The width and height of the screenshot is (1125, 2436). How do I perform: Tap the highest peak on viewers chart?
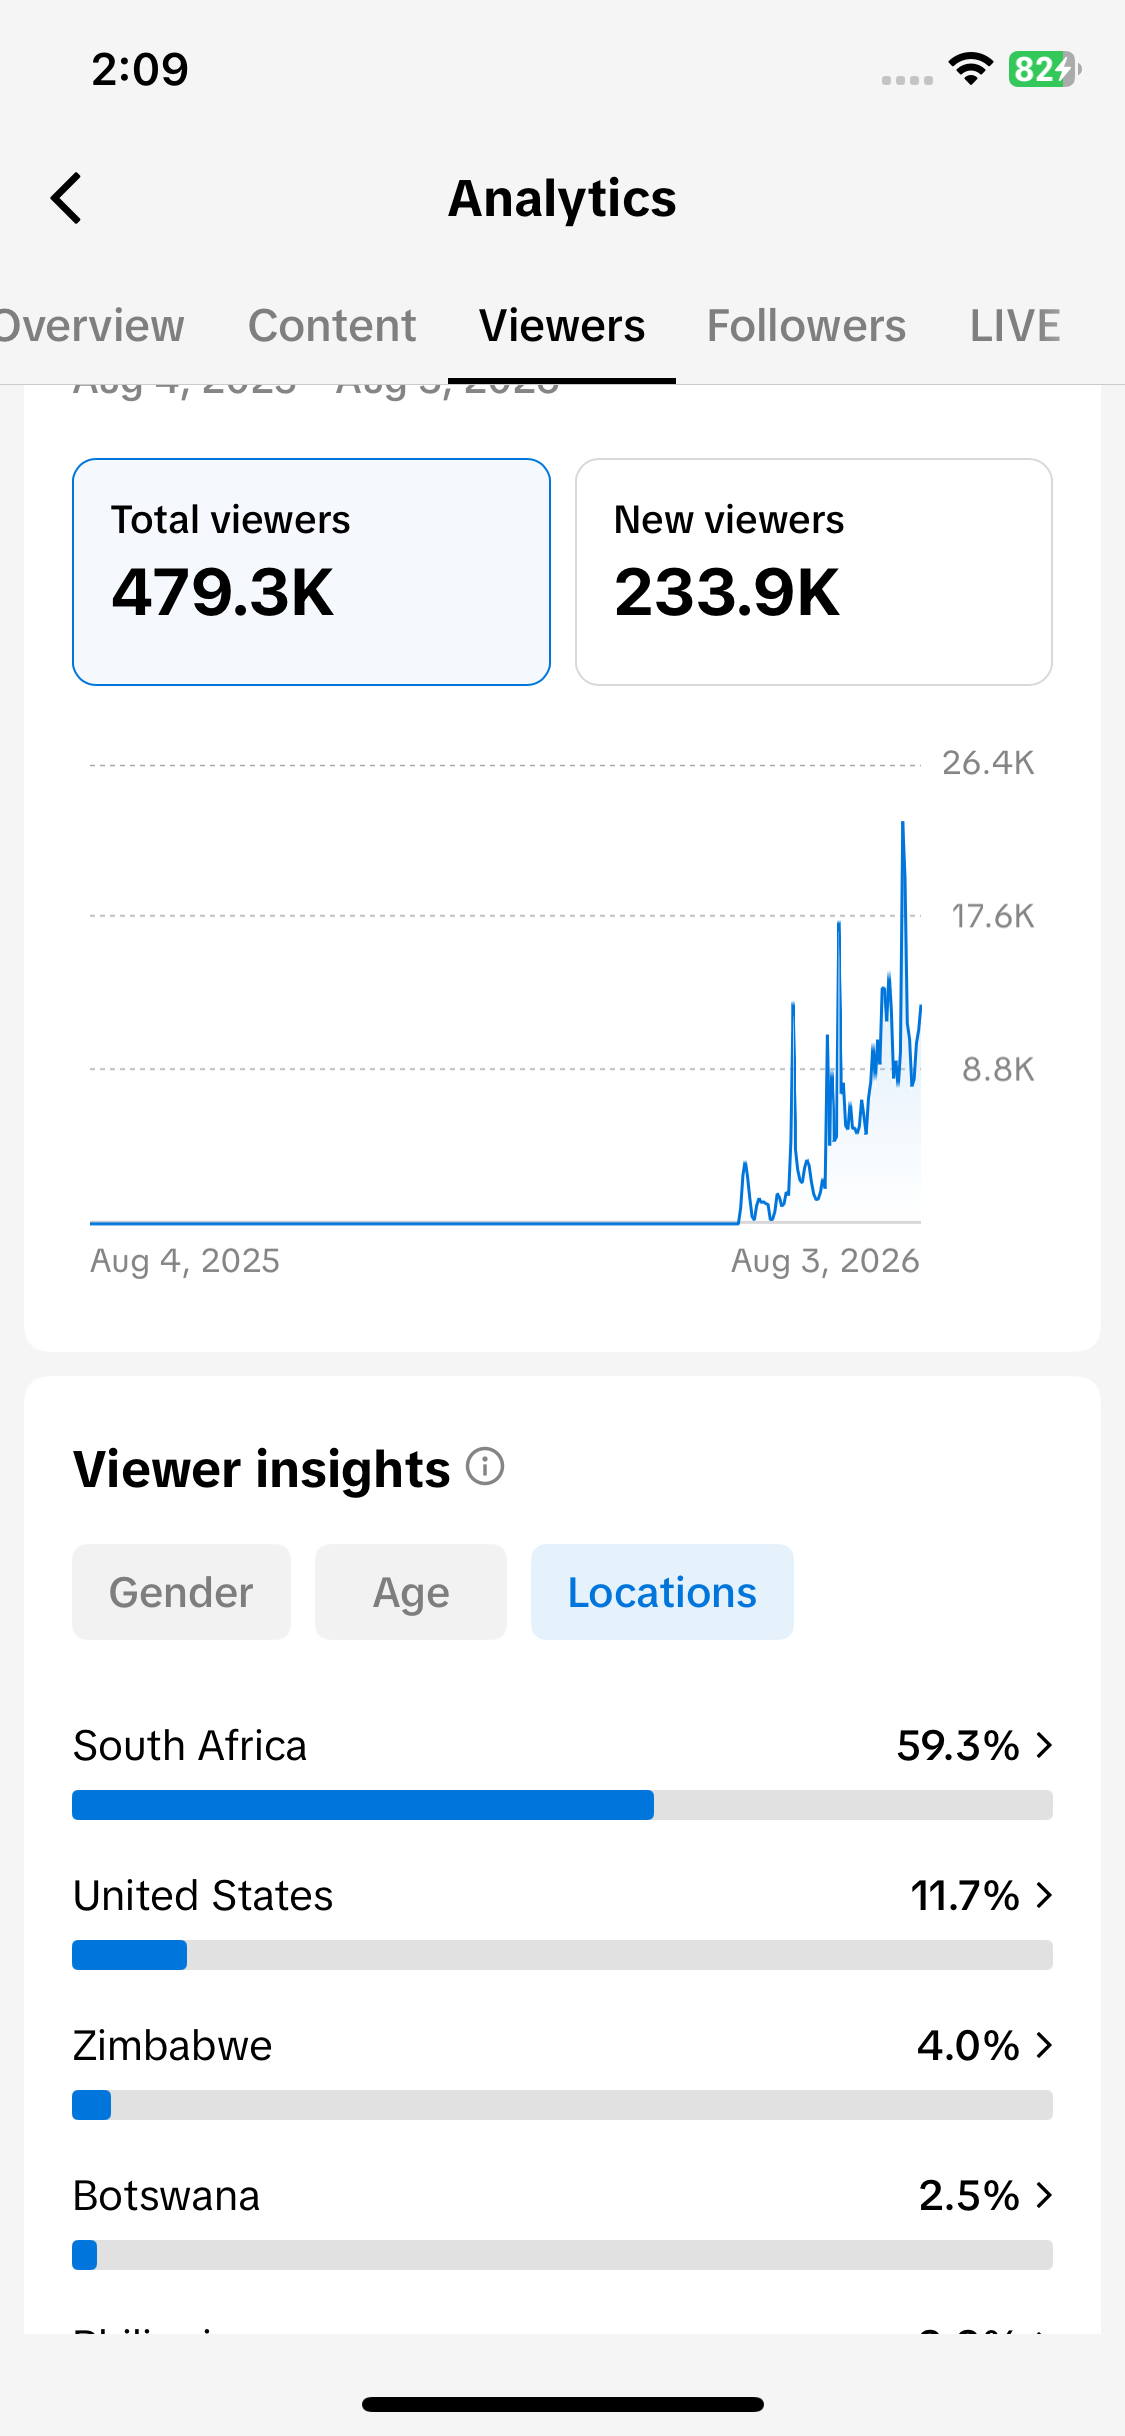coord(903,823)
